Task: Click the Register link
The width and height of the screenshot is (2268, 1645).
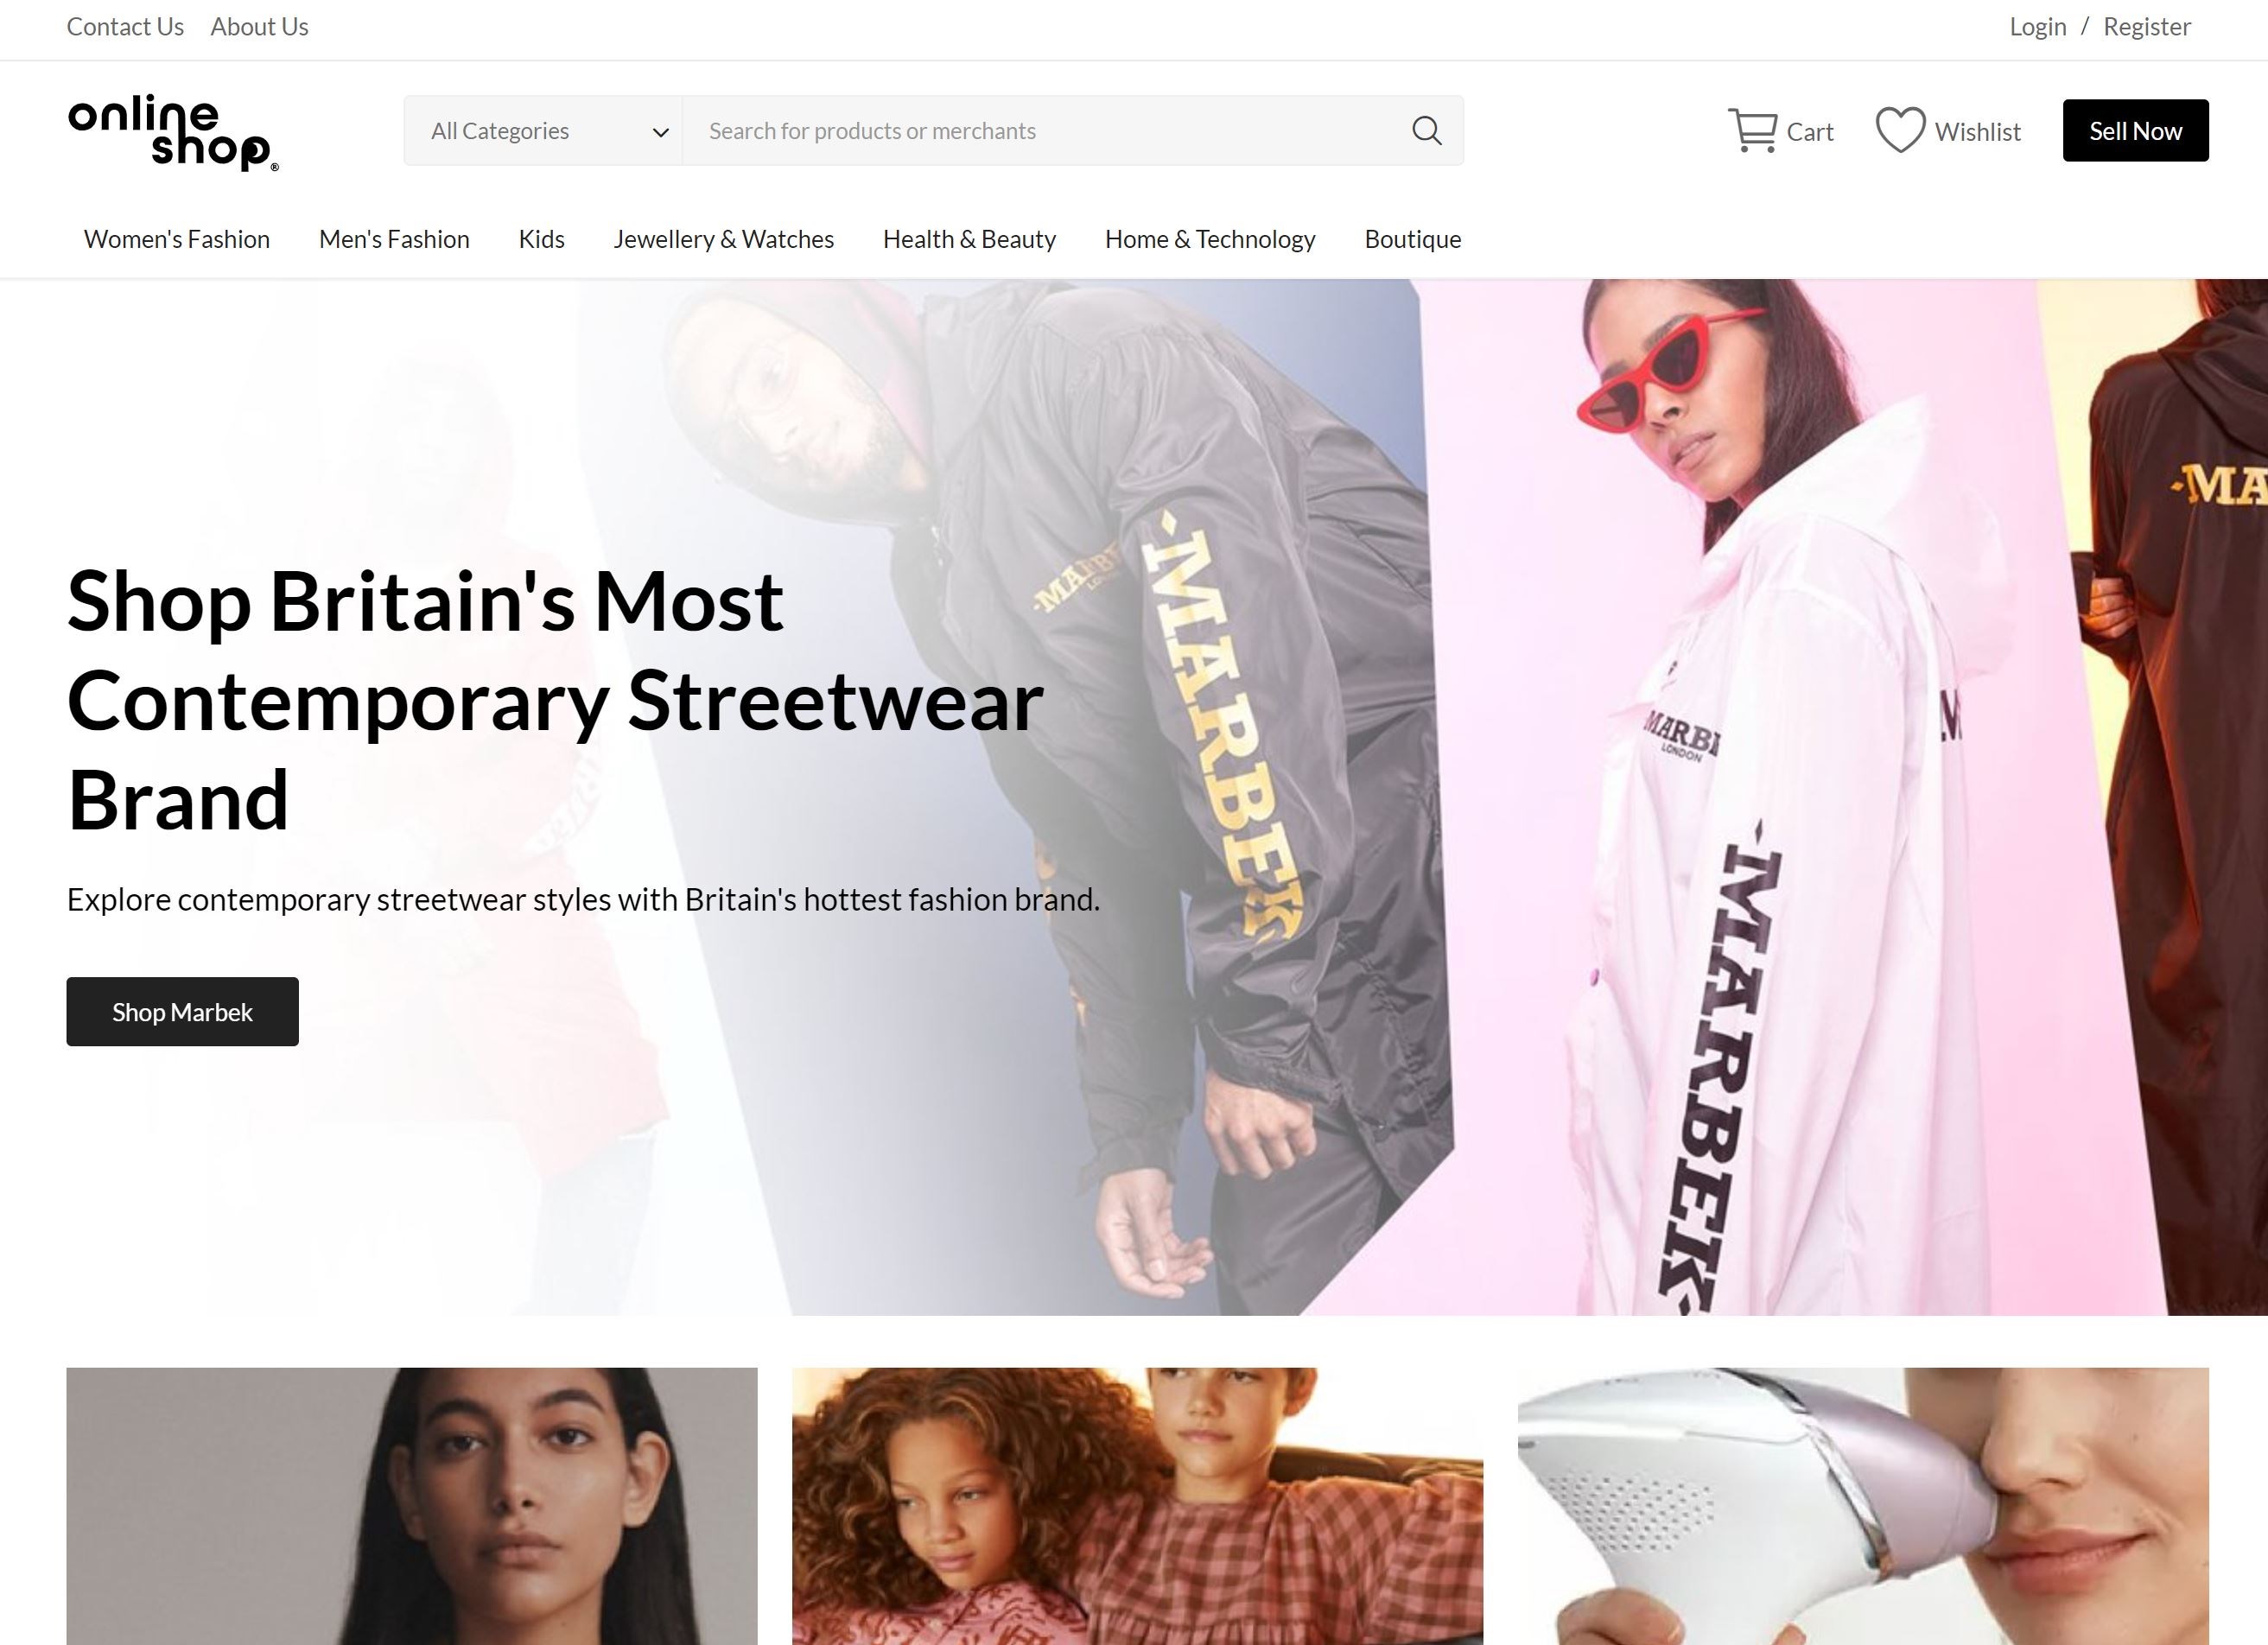Action: click(x=2147, y=27)
